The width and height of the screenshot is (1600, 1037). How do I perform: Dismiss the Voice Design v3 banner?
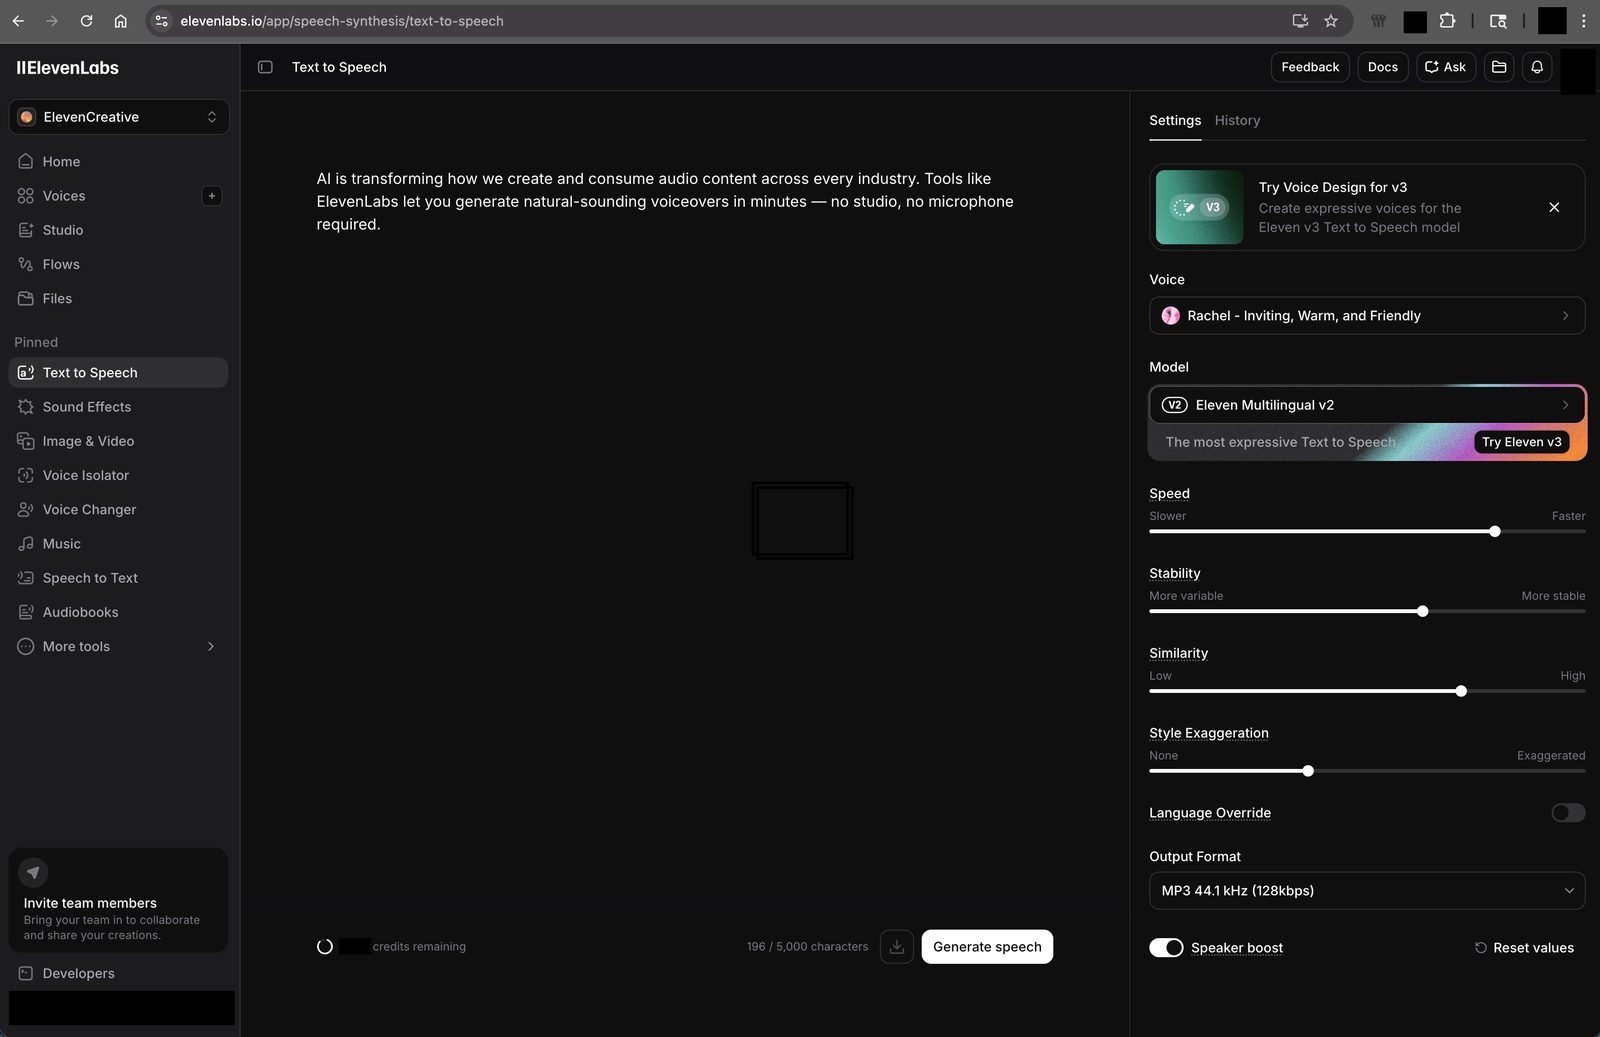pyautogui.click(x=1554, y=207)
